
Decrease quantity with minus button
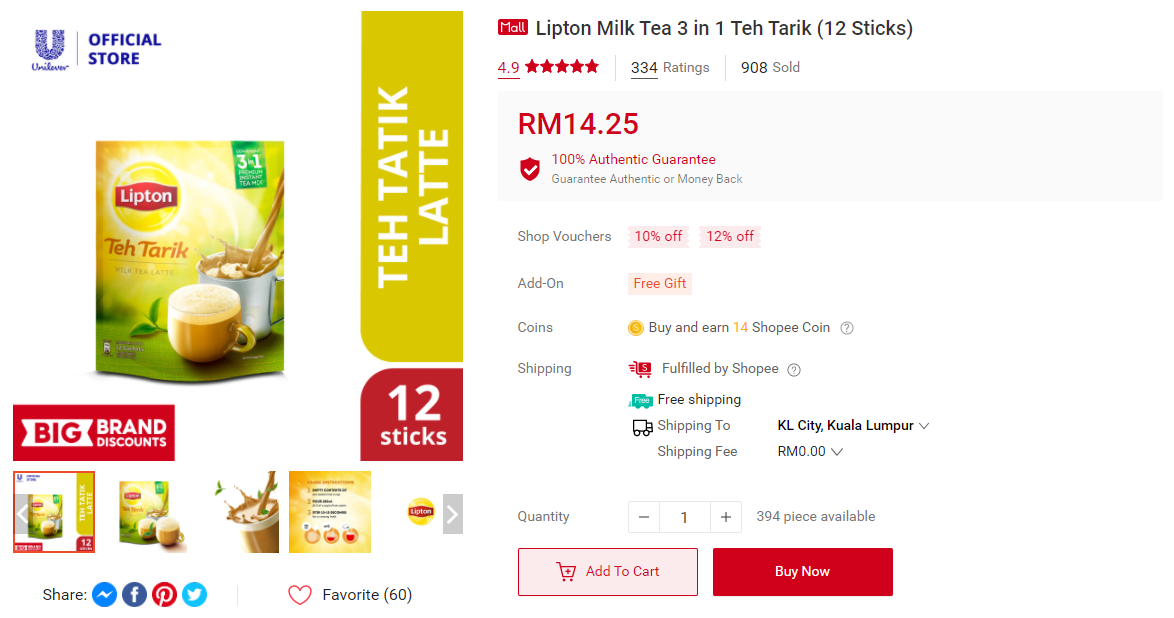point(644,517)
